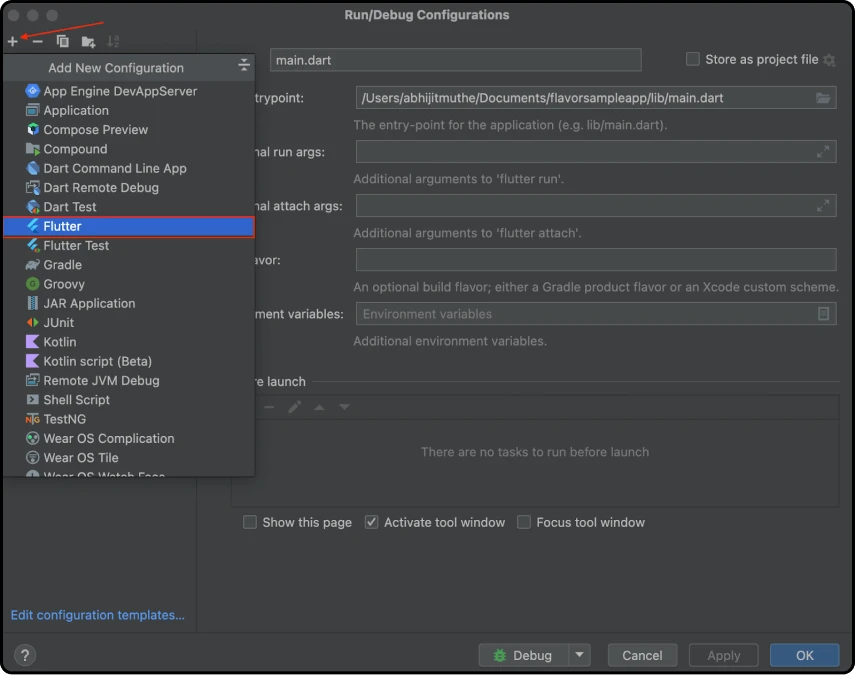Click the Create New Folder icon
This screenshot has height=675, width=855.
tap(88, 41)
